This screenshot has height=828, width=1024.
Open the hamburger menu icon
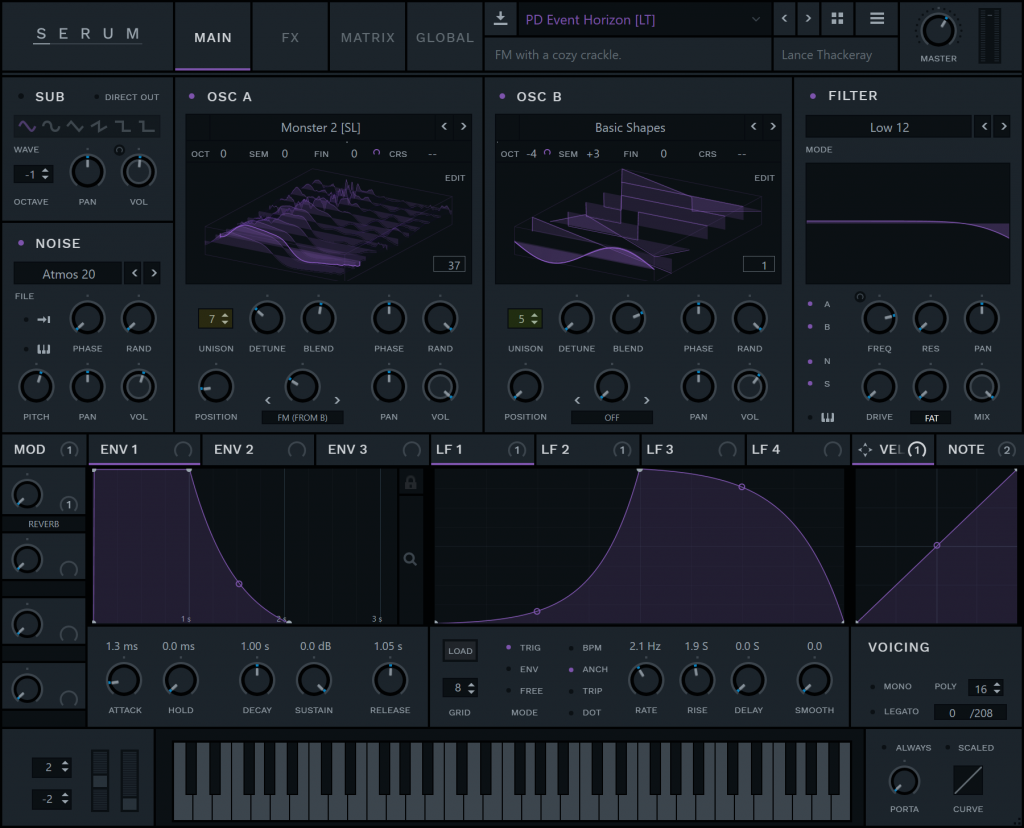[876, 19]
